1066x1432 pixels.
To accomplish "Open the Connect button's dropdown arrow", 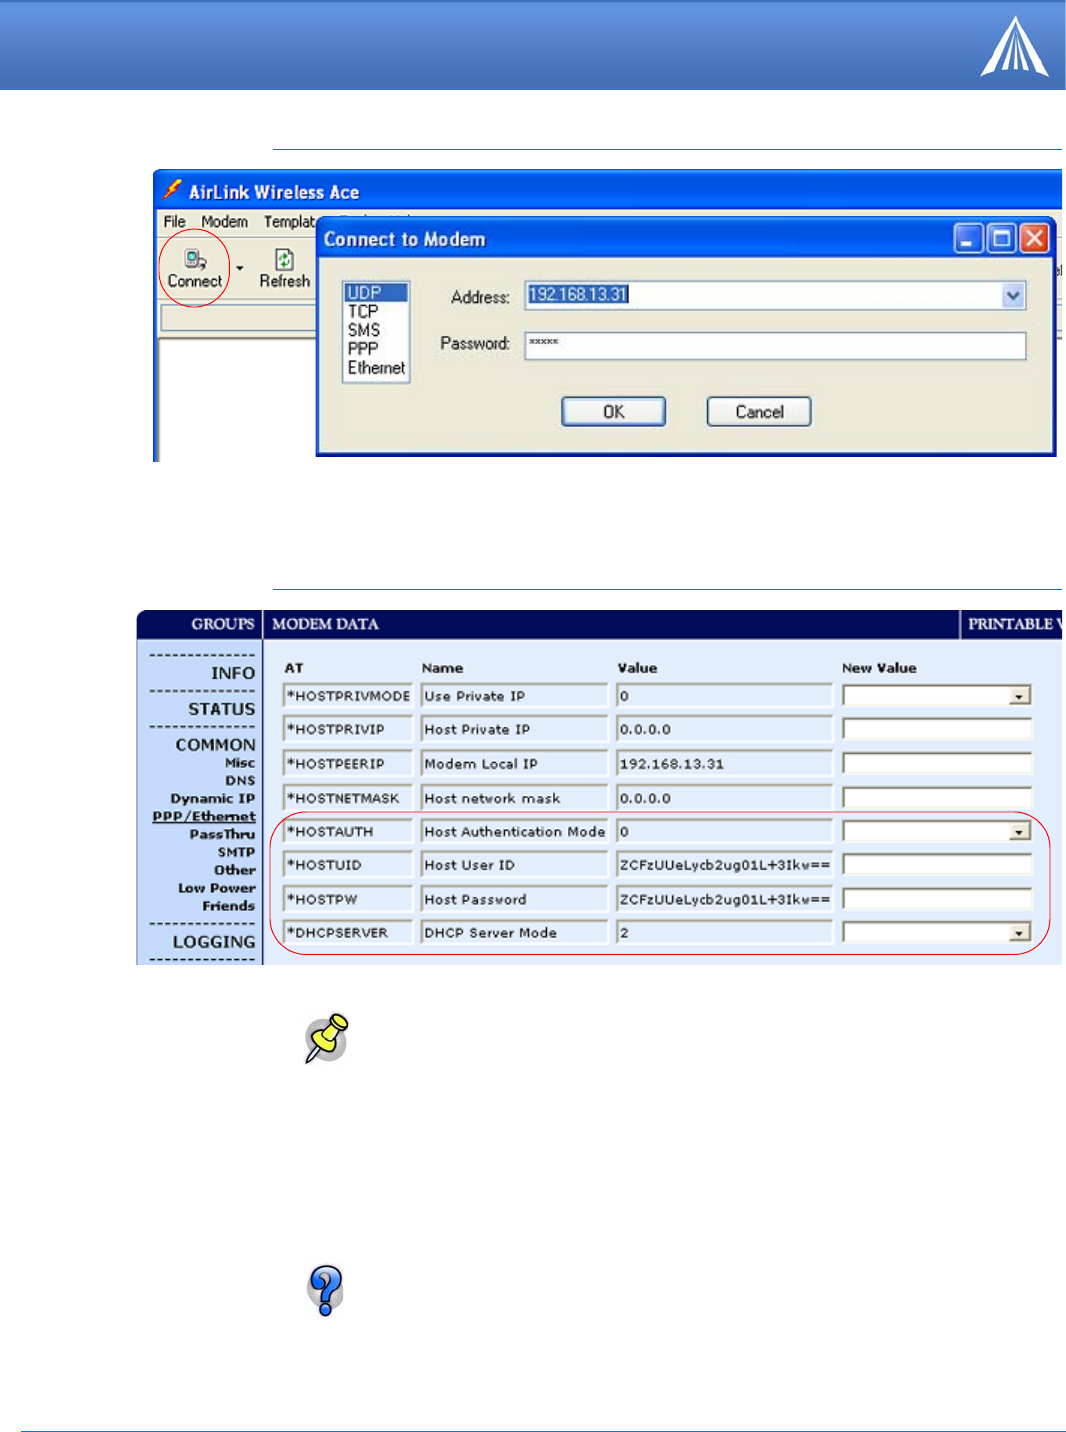I will (x=240, y=268).
